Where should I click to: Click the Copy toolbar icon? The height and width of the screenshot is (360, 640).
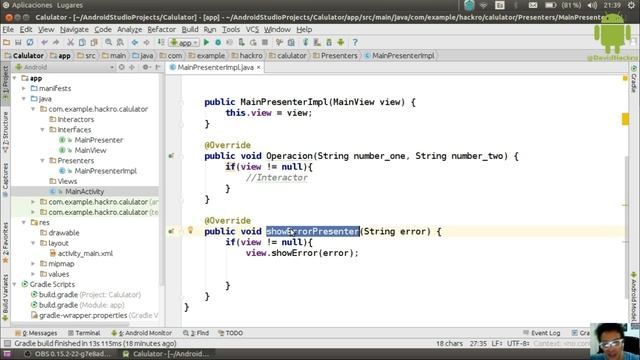(x=82, y=42)
